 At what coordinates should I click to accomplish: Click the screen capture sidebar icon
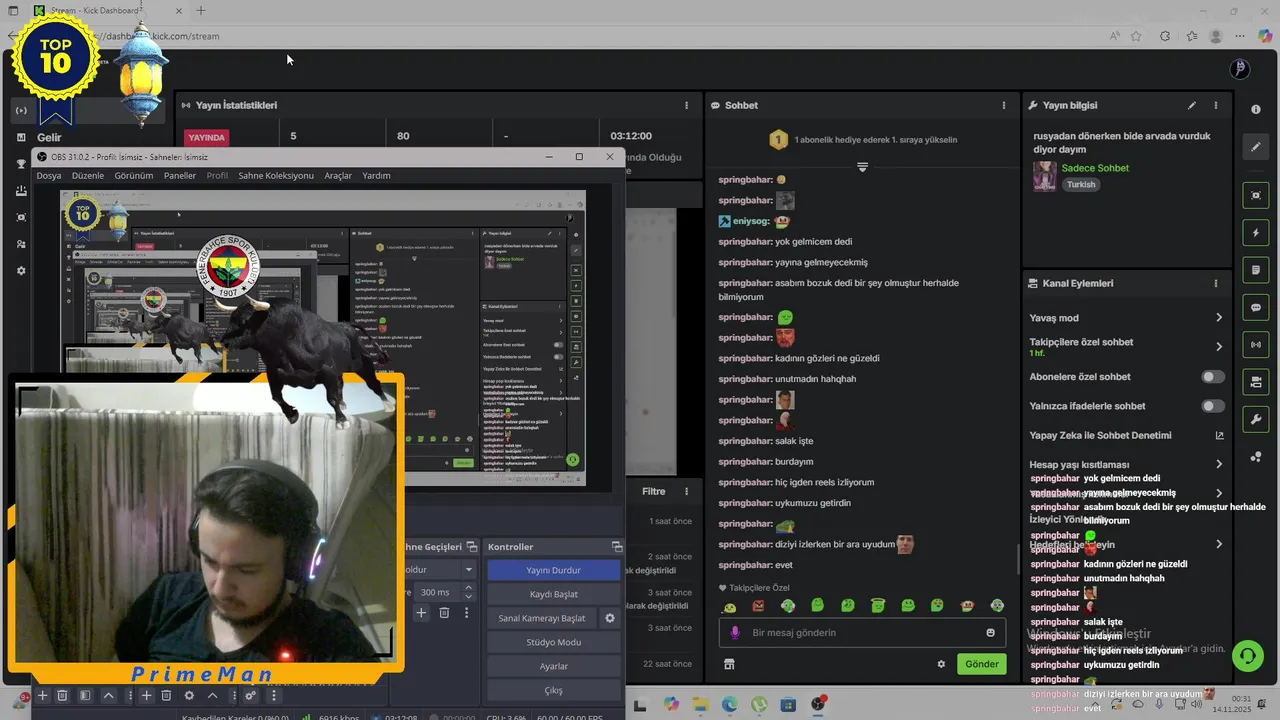[1256, 195]
